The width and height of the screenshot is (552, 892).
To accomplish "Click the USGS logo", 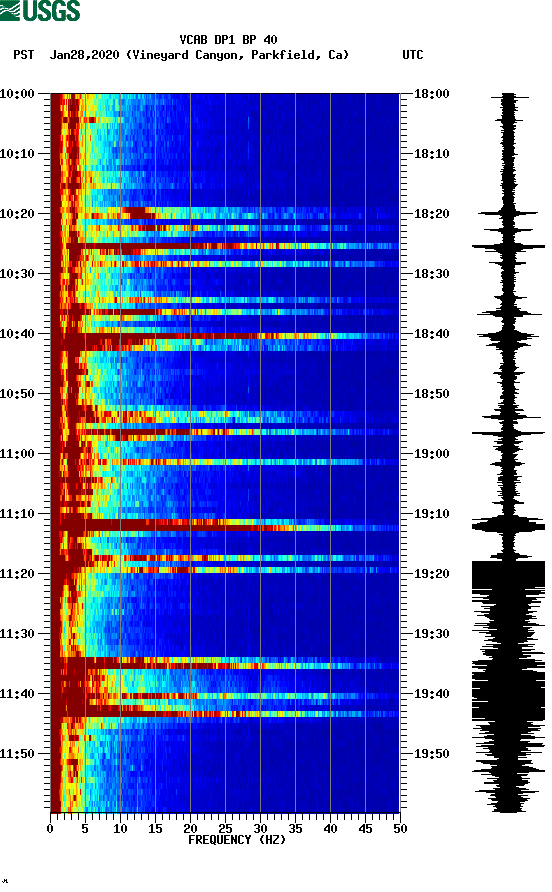I will pos(40,10).
